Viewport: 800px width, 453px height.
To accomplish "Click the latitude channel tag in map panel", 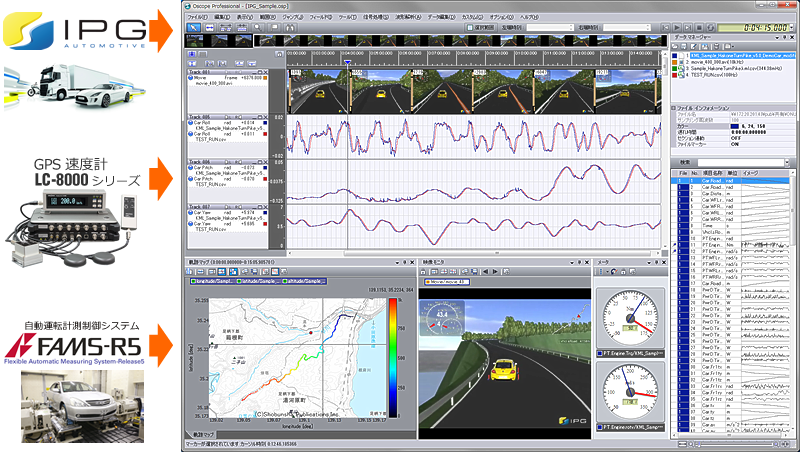I will coord(259,281).
